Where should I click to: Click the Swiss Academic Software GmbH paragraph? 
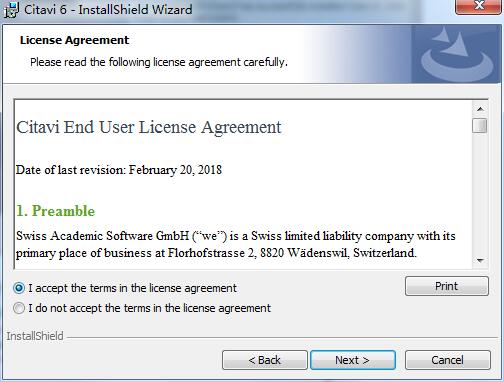tap(235, 244)
